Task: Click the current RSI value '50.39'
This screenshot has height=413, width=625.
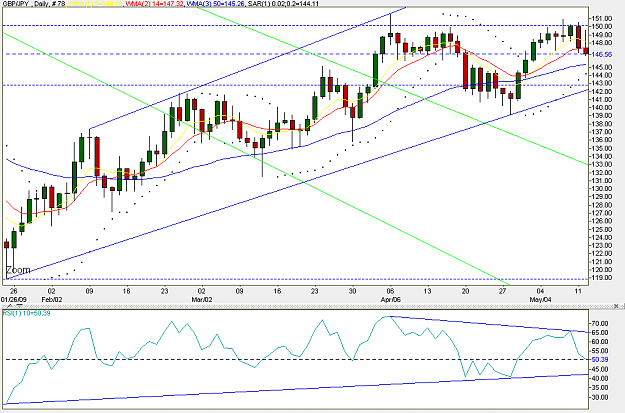Action: point(600,360)
